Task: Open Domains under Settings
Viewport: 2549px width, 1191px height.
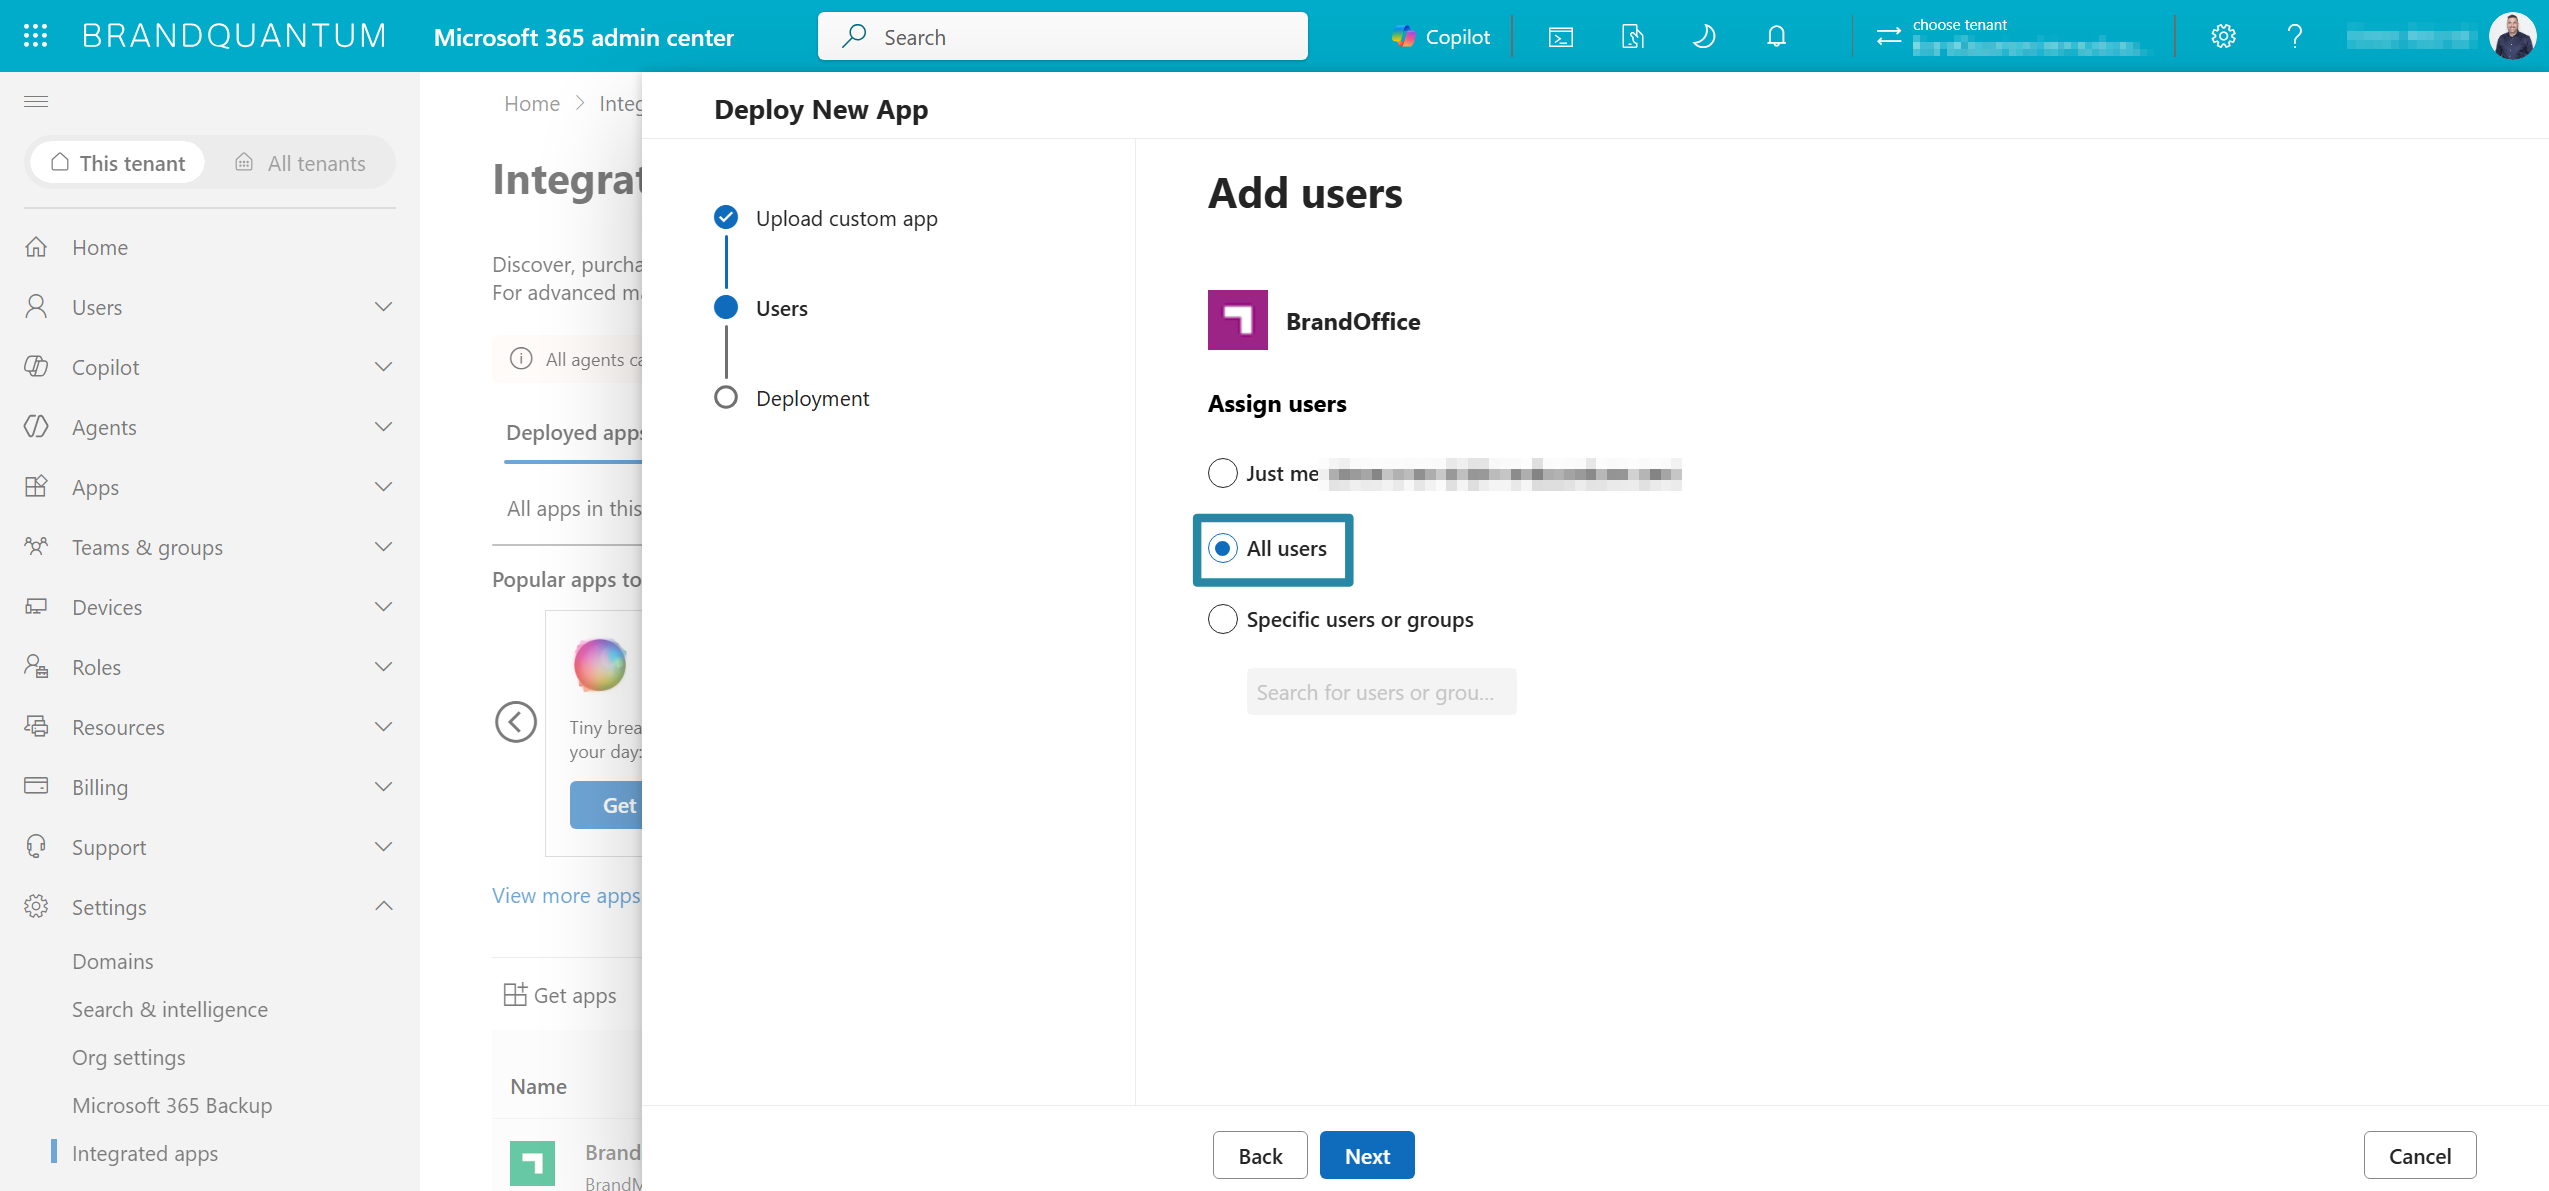Action: pos(112,961)
